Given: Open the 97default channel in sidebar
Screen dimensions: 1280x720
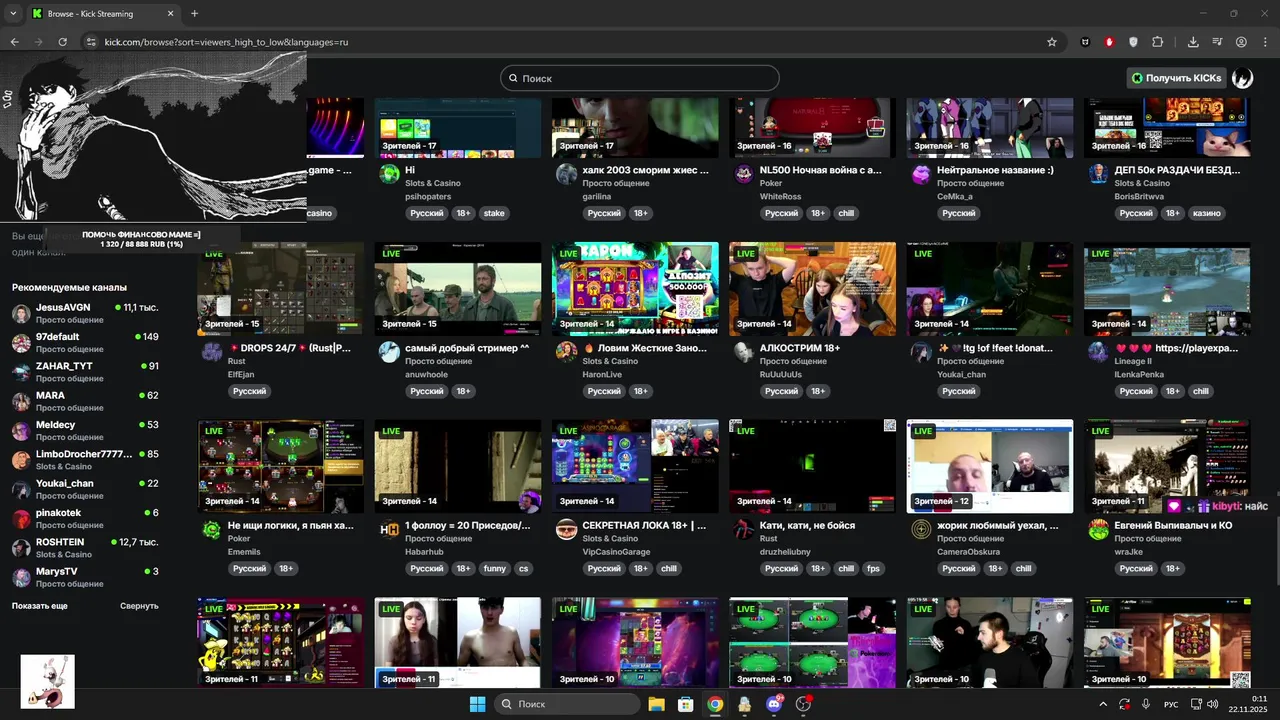Looking at the screenshot, I should pos(85,342).
